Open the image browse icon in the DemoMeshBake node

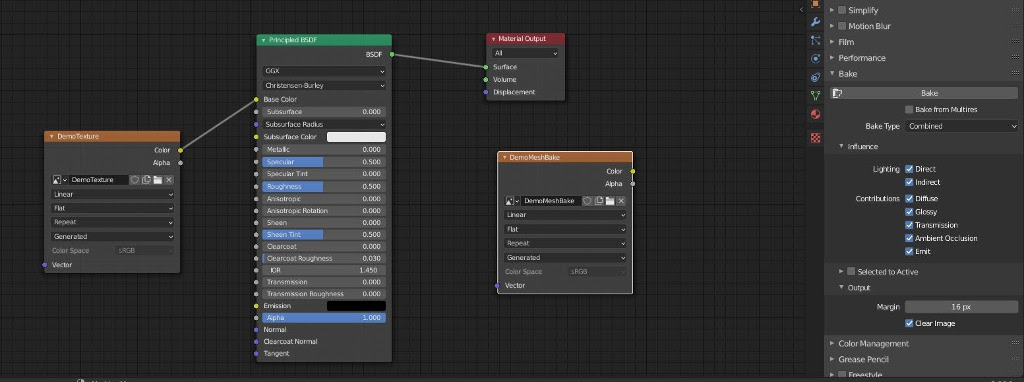pyautogui.click(x=512, y=201)
